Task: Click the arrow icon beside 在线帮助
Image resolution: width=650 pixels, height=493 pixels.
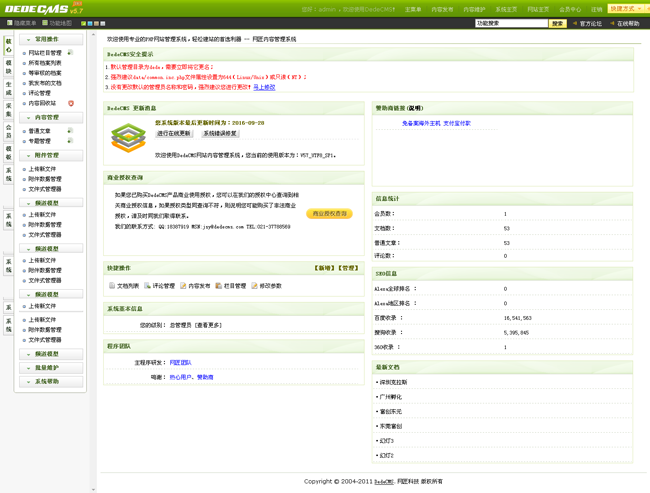Action: click(612, 23)
